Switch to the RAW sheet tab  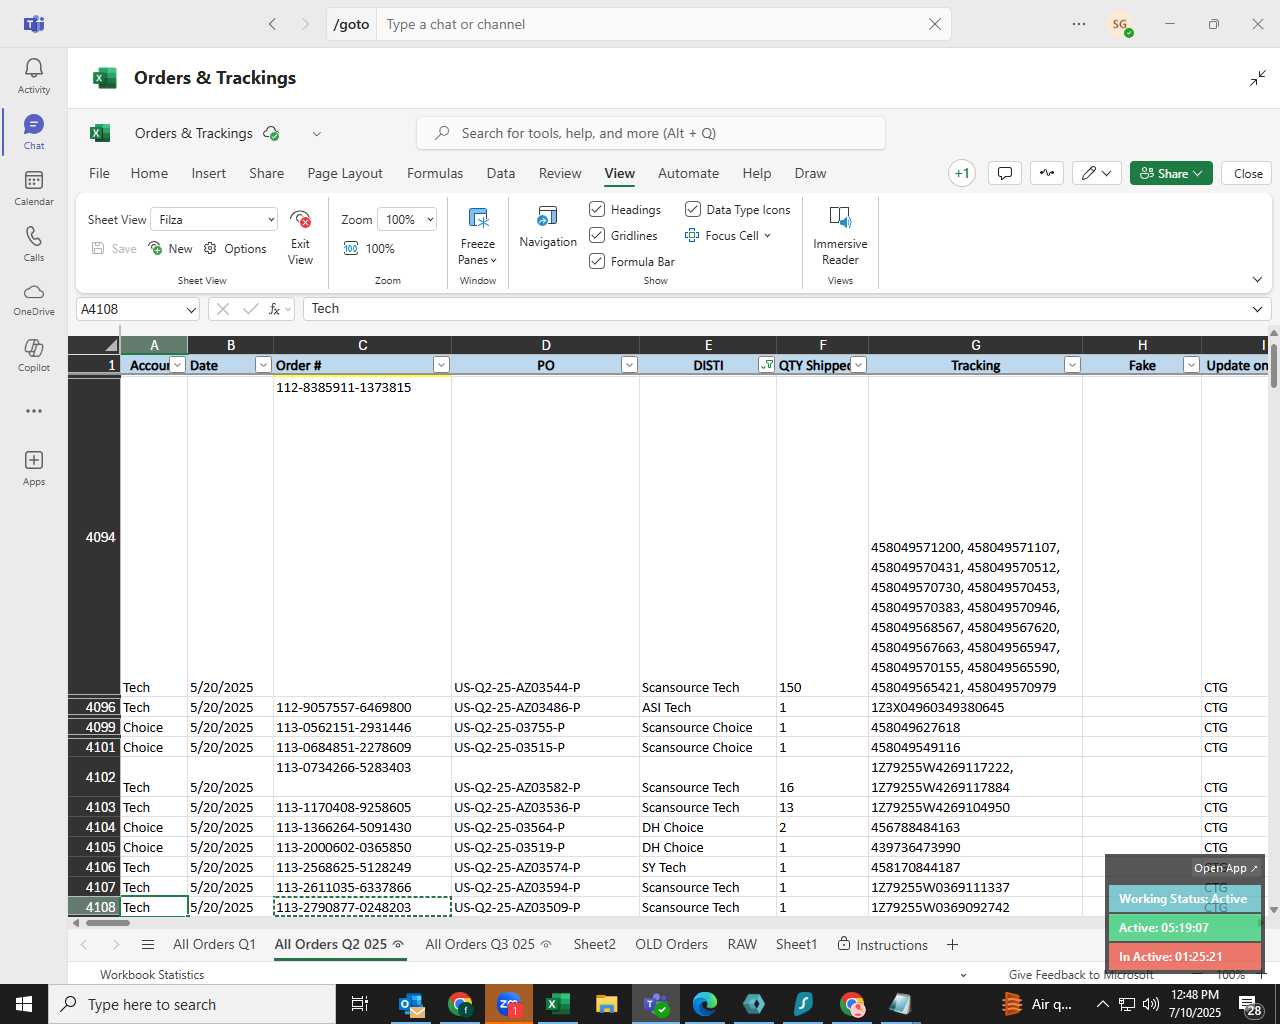(x=742, y=945)
